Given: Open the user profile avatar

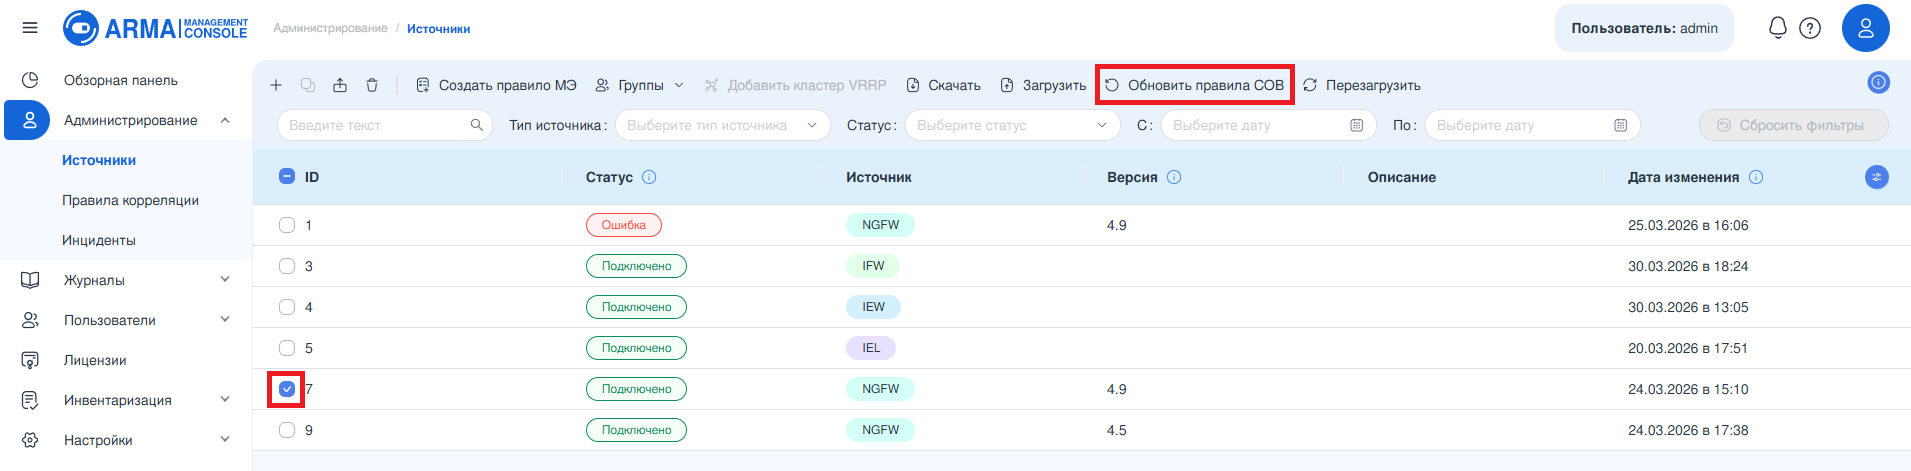Looking at the screenshot, I should click(1865, 28).
